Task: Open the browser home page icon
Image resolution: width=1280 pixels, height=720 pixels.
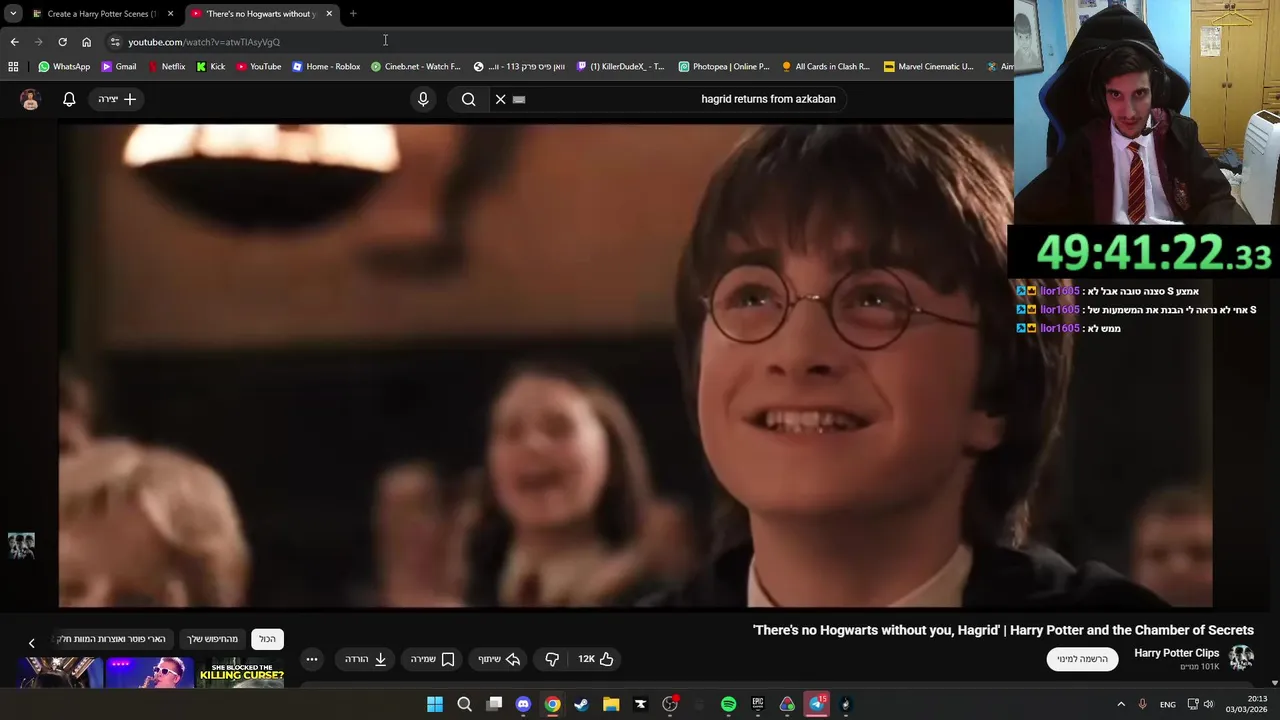Action: (x=86, y=42)
